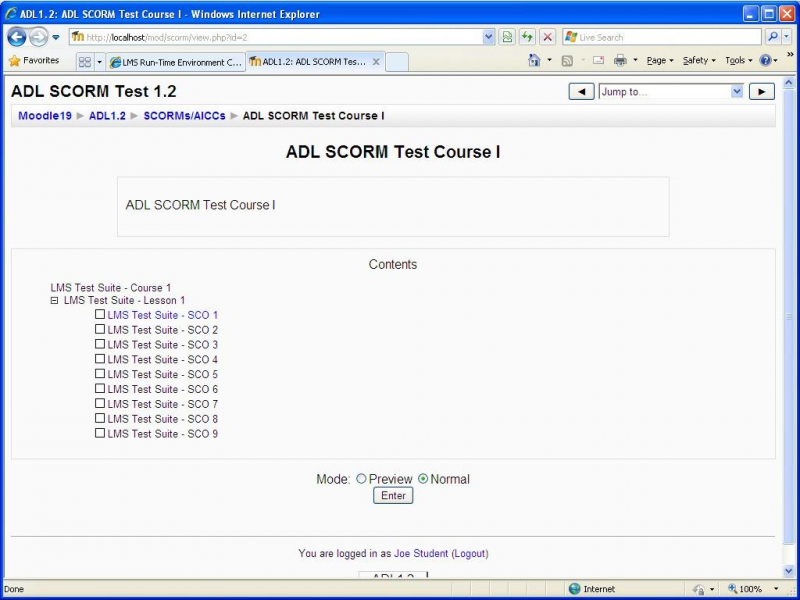Click the page scrollbar up arrow

(788, 82)
